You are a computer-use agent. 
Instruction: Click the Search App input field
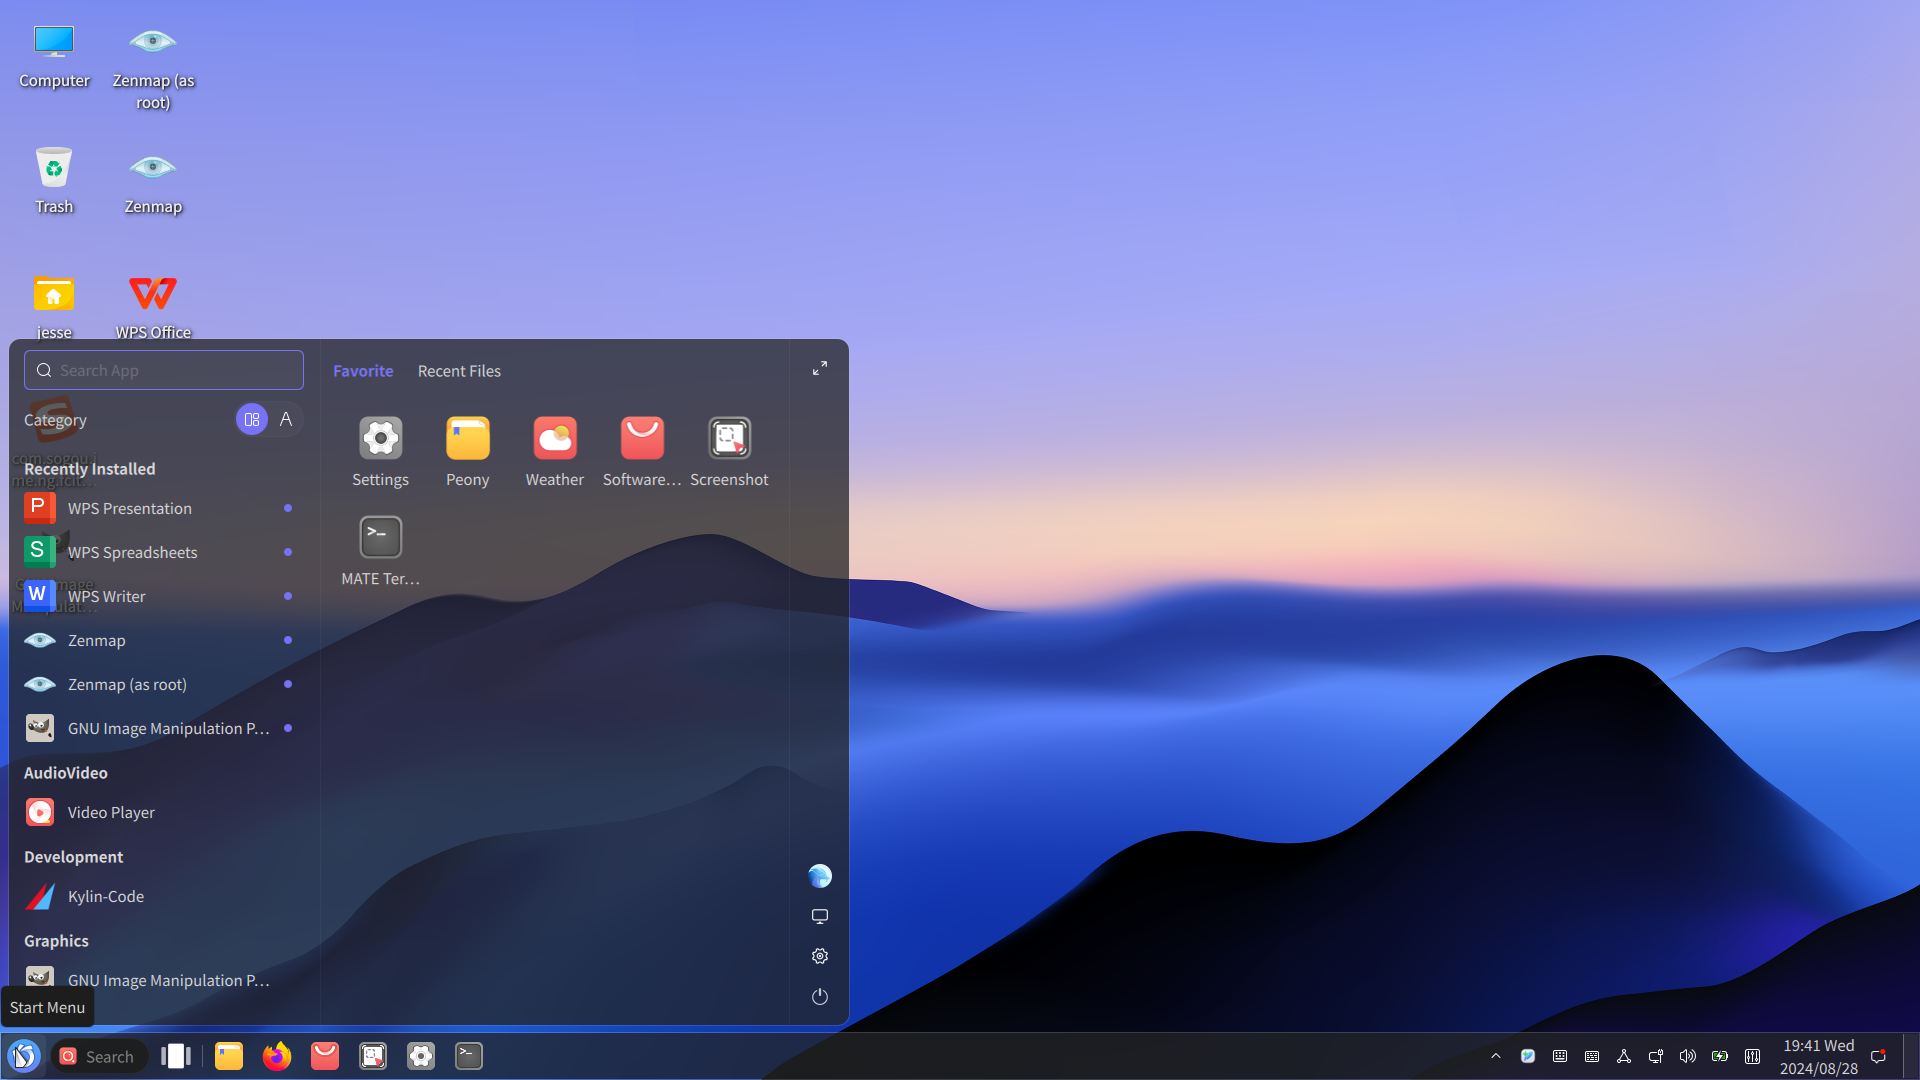coord(164,370)
